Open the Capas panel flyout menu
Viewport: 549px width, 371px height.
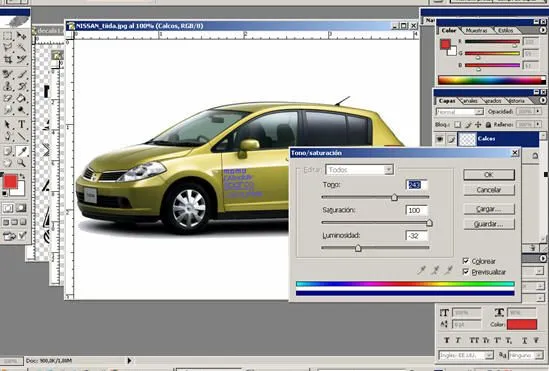543,100
